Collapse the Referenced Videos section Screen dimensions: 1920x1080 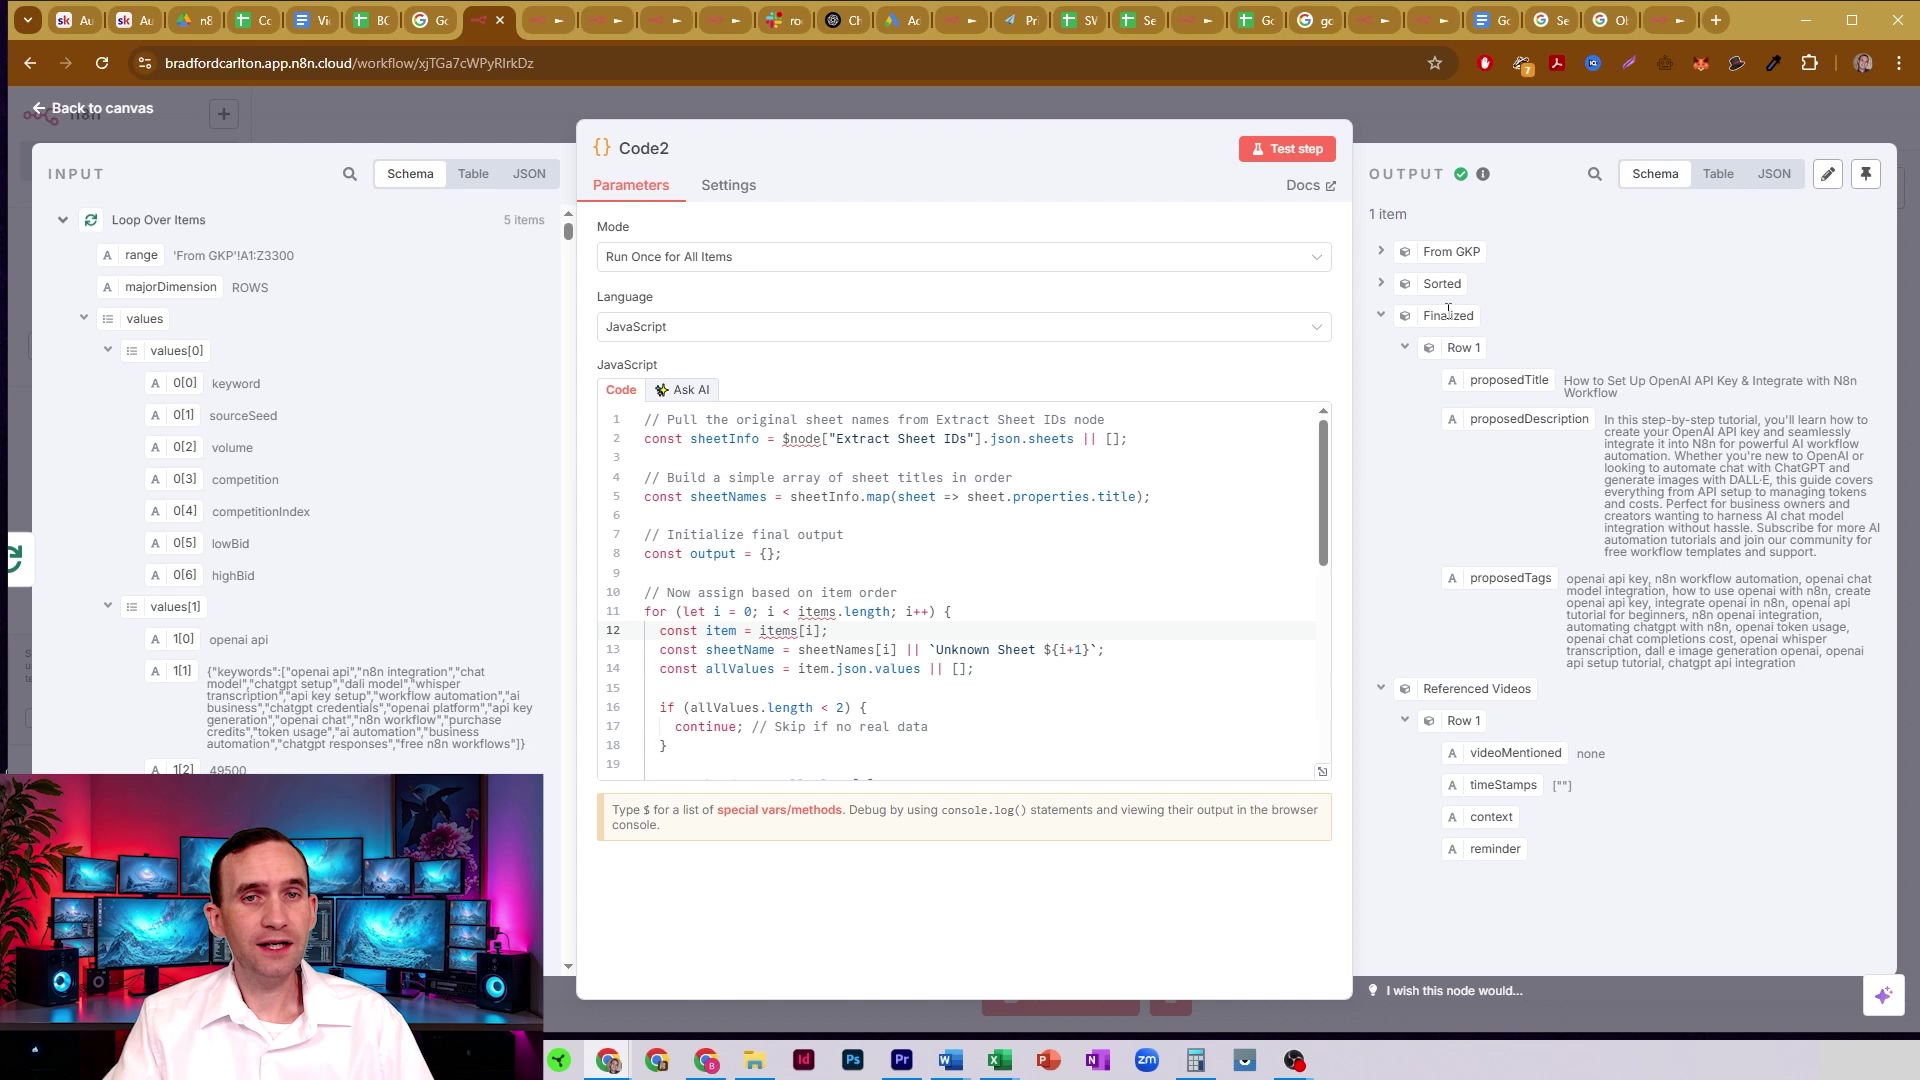coord(1381,688)
